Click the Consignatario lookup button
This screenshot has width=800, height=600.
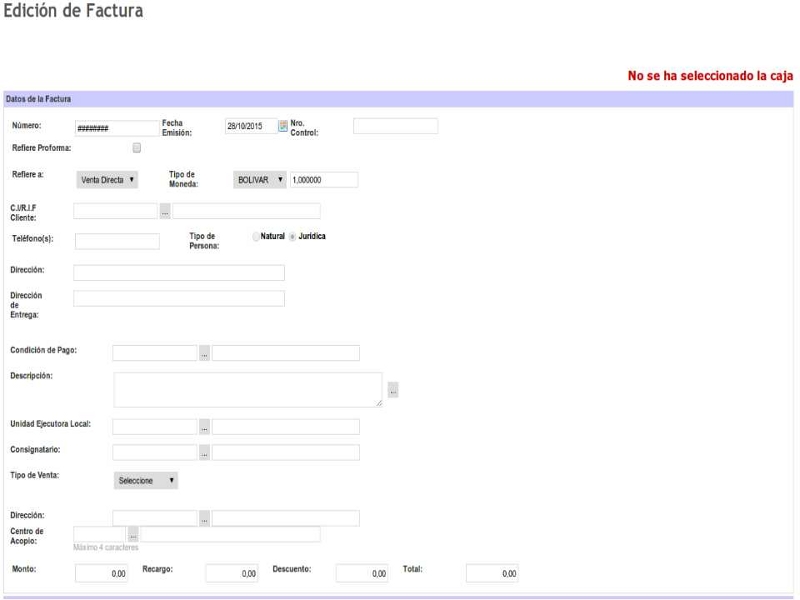(x=204, y=453)
